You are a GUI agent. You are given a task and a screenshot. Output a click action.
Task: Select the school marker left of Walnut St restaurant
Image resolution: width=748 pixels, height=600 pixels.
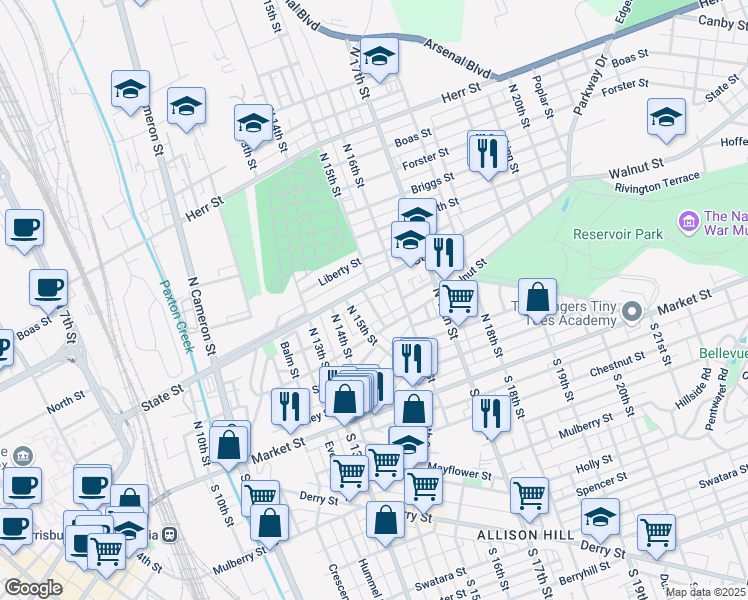(410, 243)
